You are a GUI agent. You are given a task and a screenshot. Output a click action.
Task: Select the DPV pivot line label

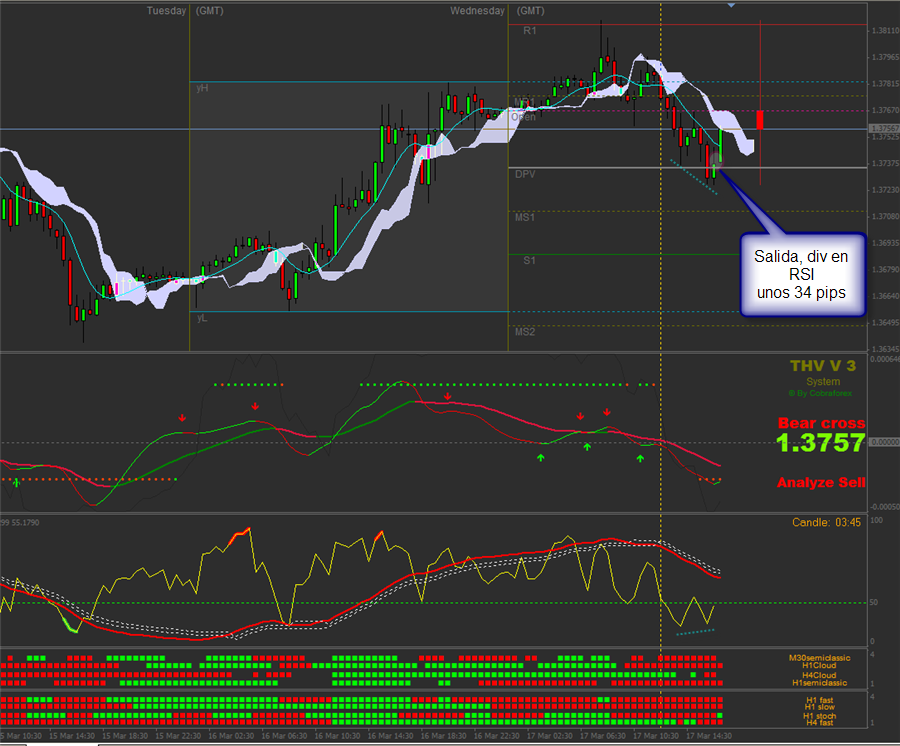pyautogui.click(x=525, y=174)
